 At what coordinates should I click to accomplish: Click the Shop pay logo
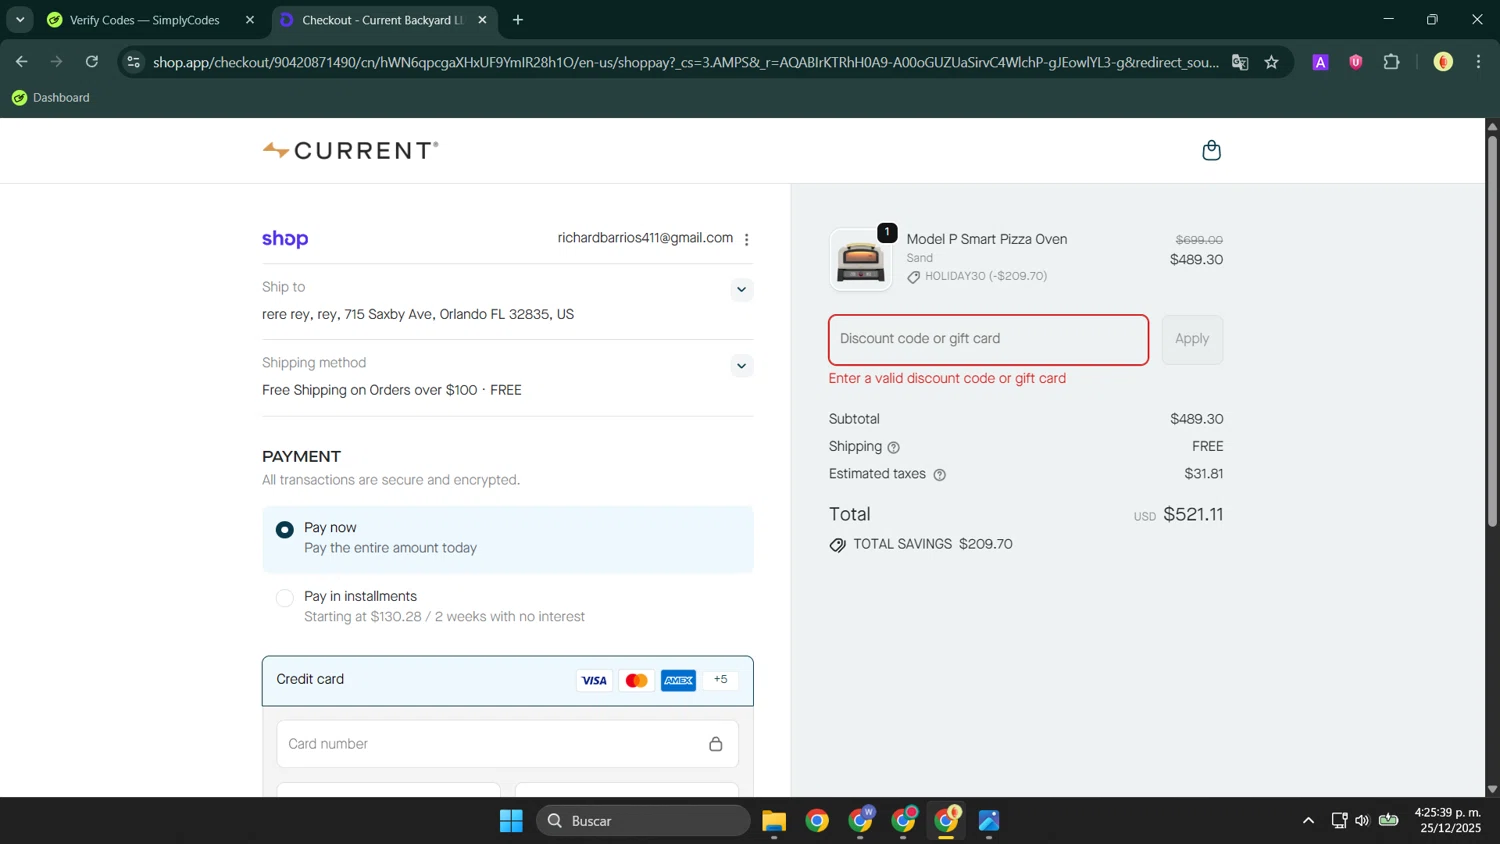[285, 239]
